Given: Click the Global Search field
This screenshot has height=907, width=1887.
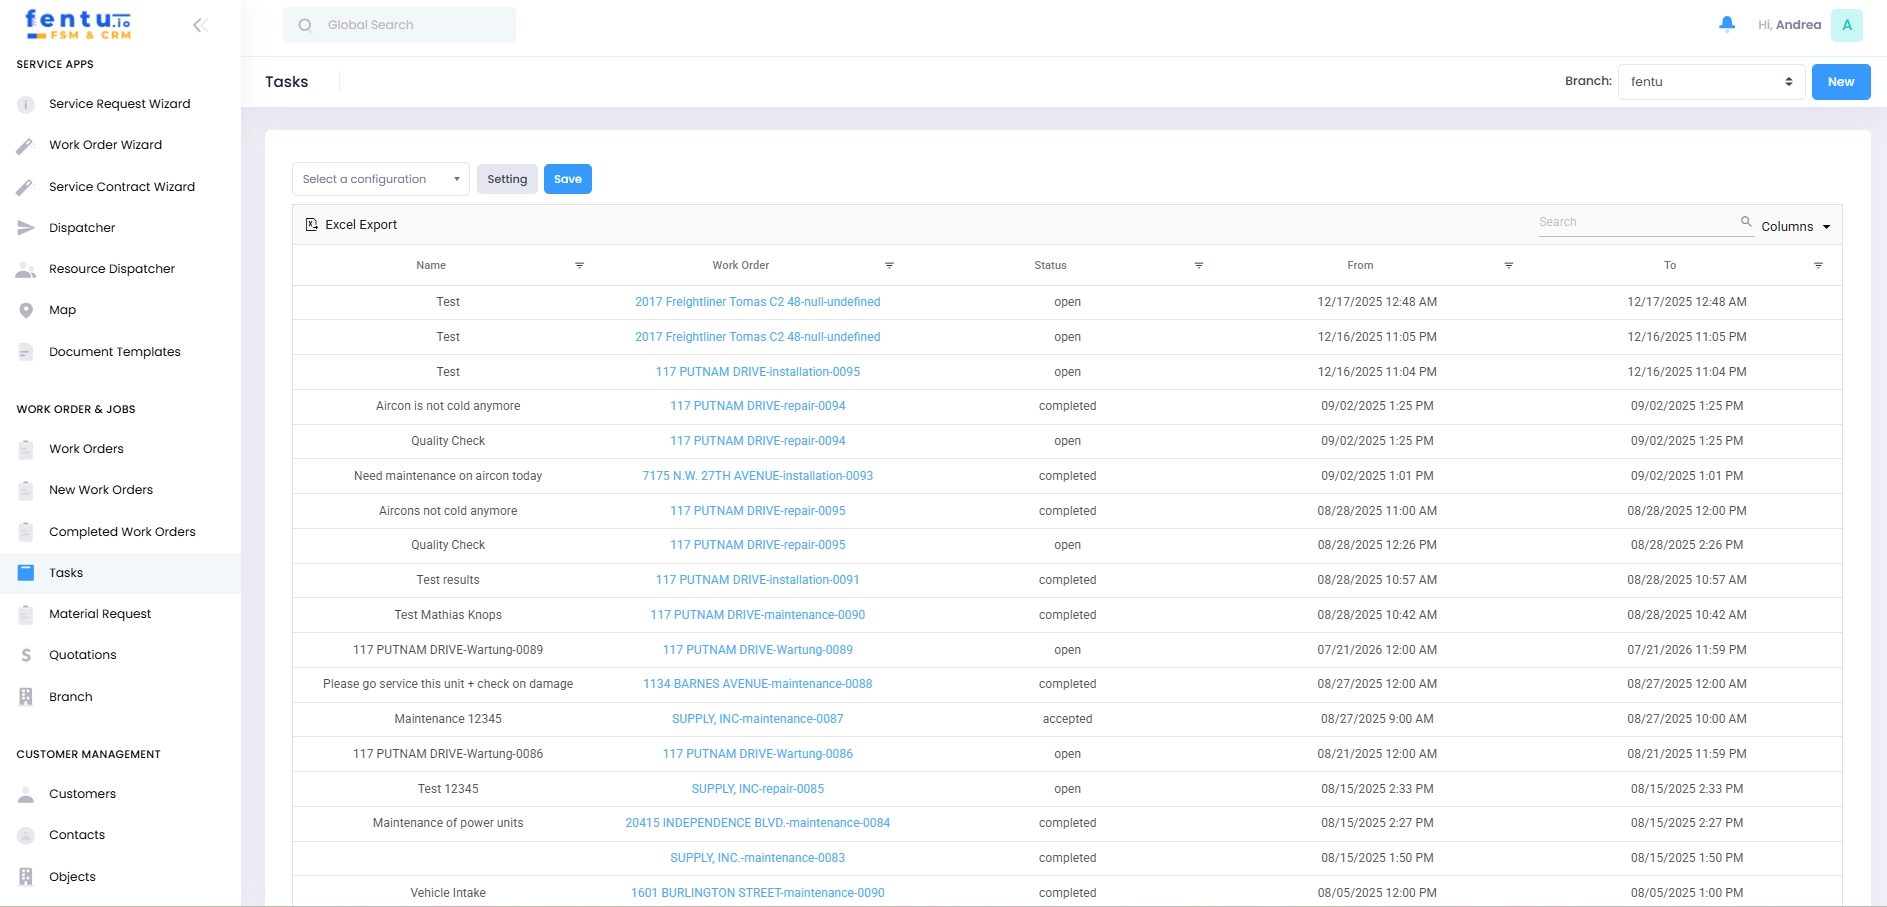Looking at the screenshot, I should click(400, 25).
